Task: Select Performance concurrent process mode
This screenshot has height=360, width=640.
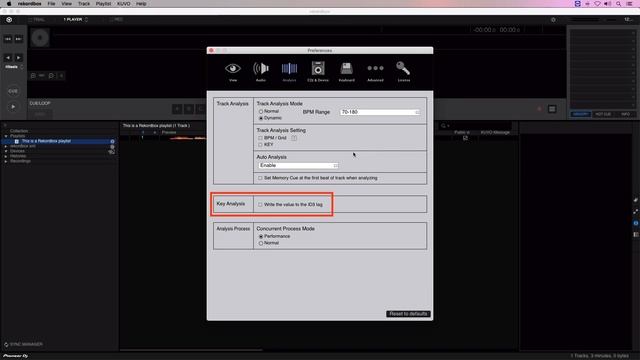Action: [x=261, y=236]
